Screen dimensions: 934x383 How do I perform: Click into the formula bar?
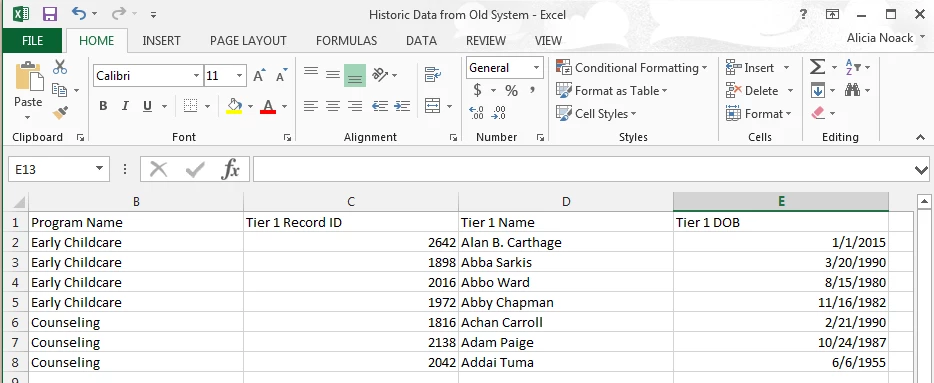click(583, 170)
